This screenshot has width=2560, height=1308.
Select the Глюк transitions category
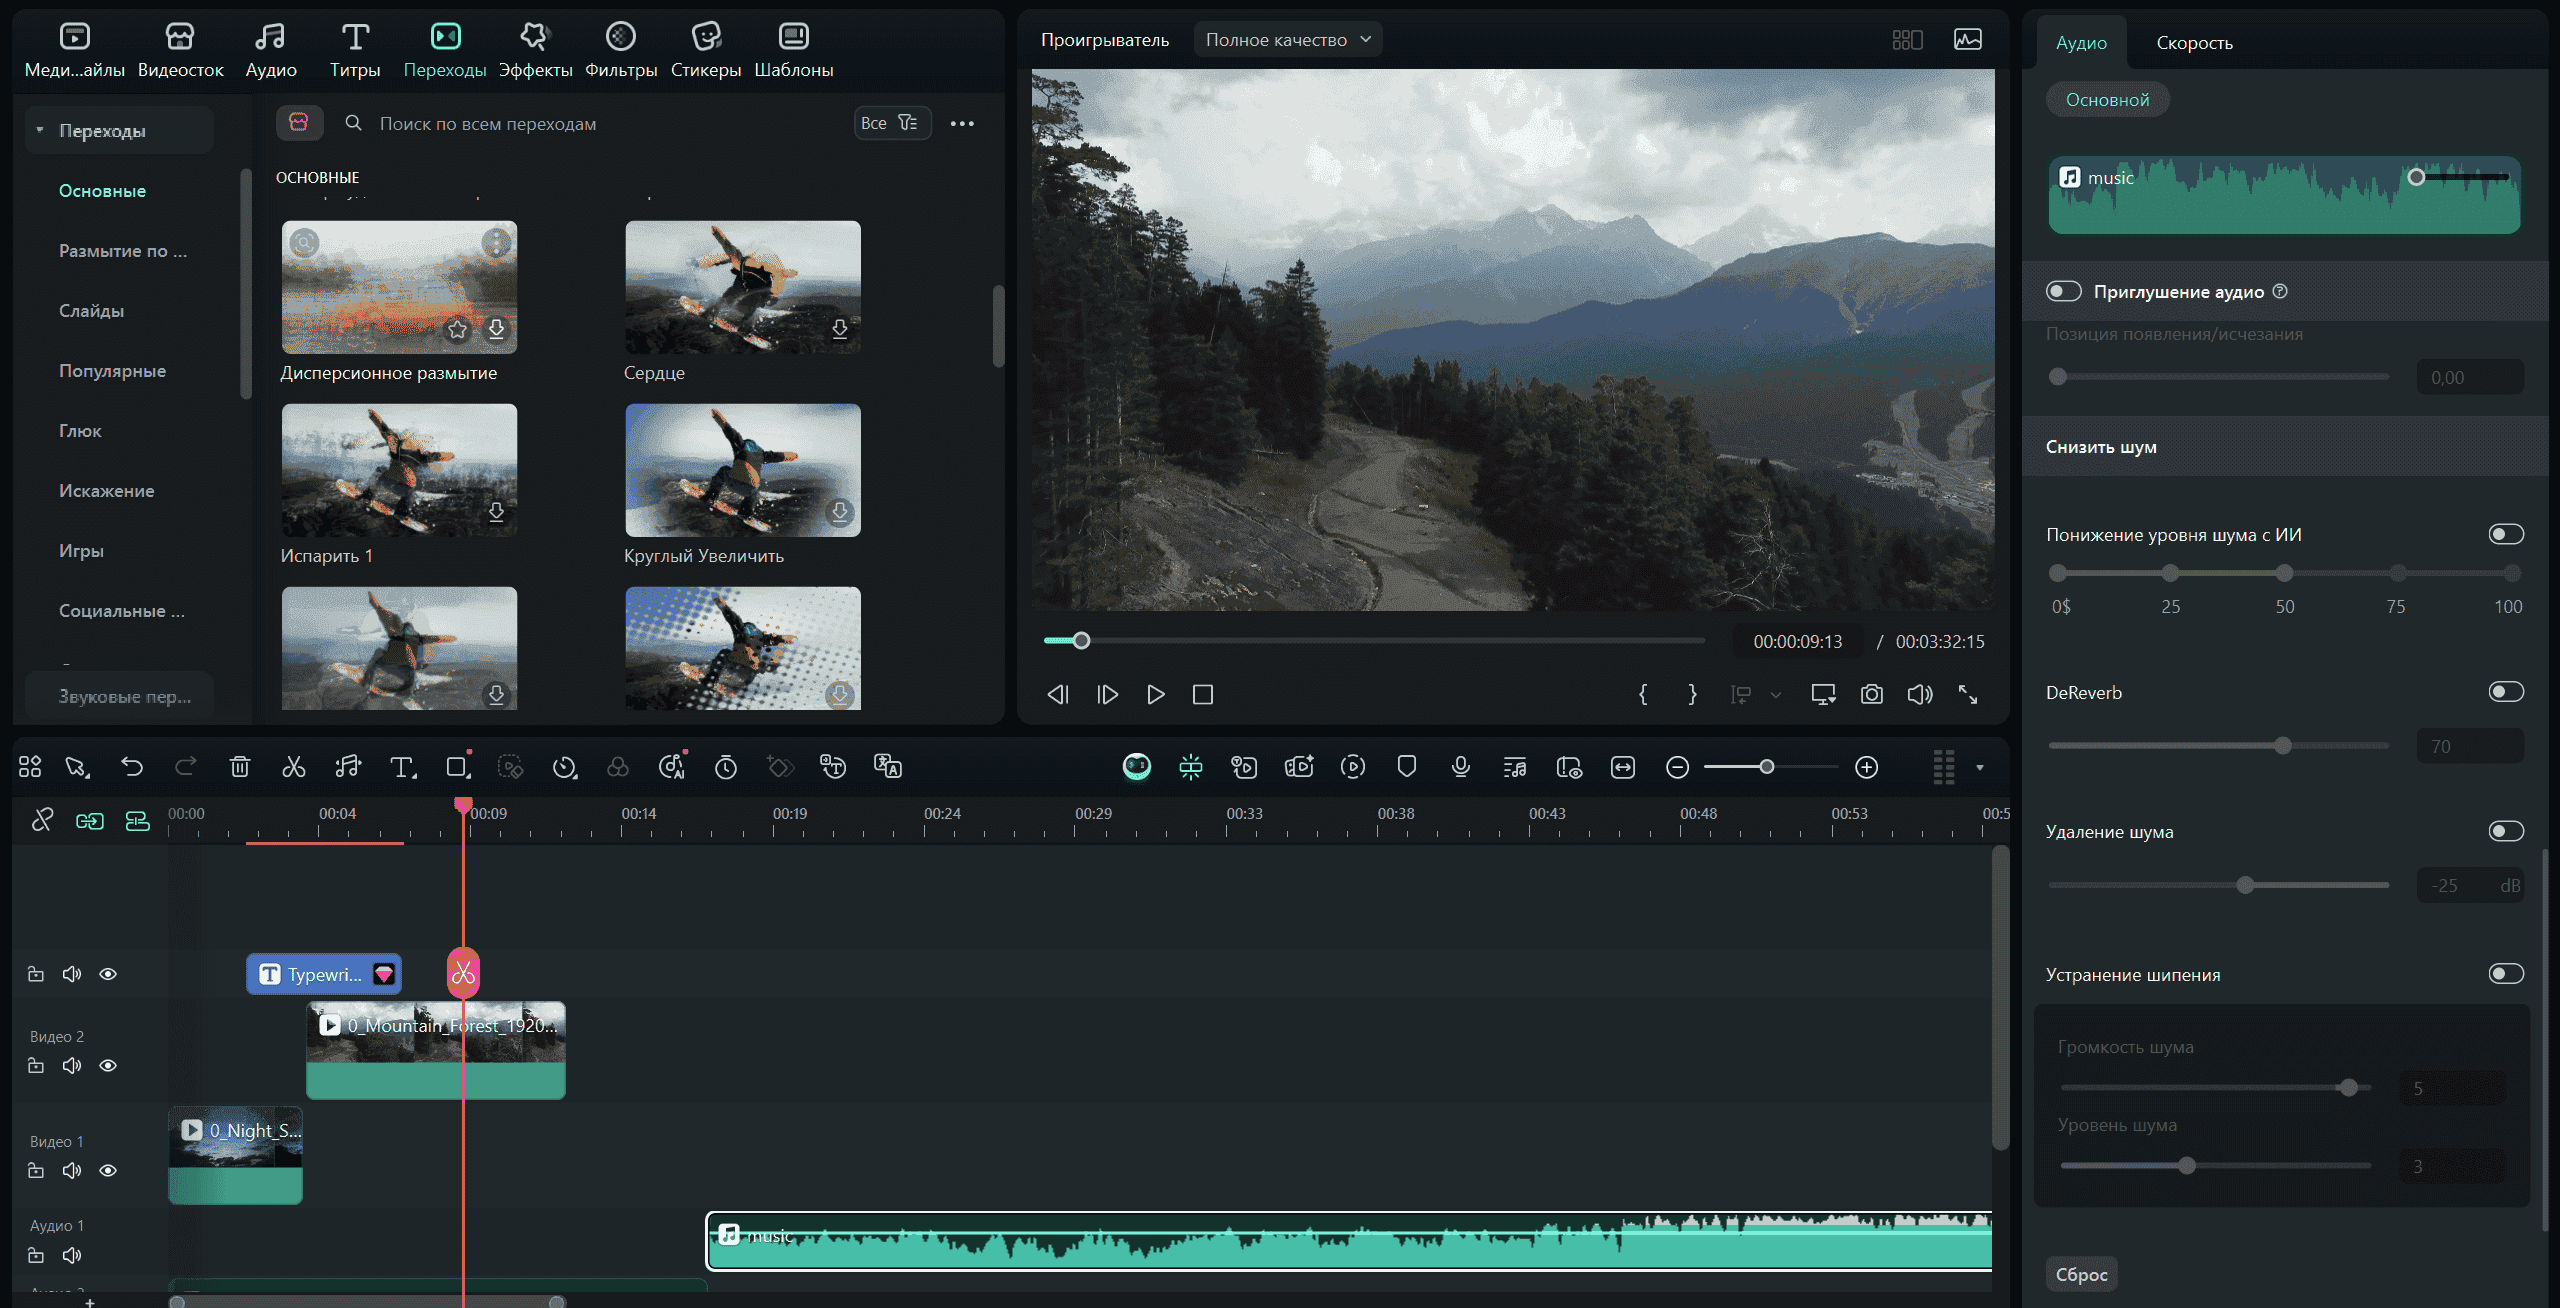tap(80, 431)
